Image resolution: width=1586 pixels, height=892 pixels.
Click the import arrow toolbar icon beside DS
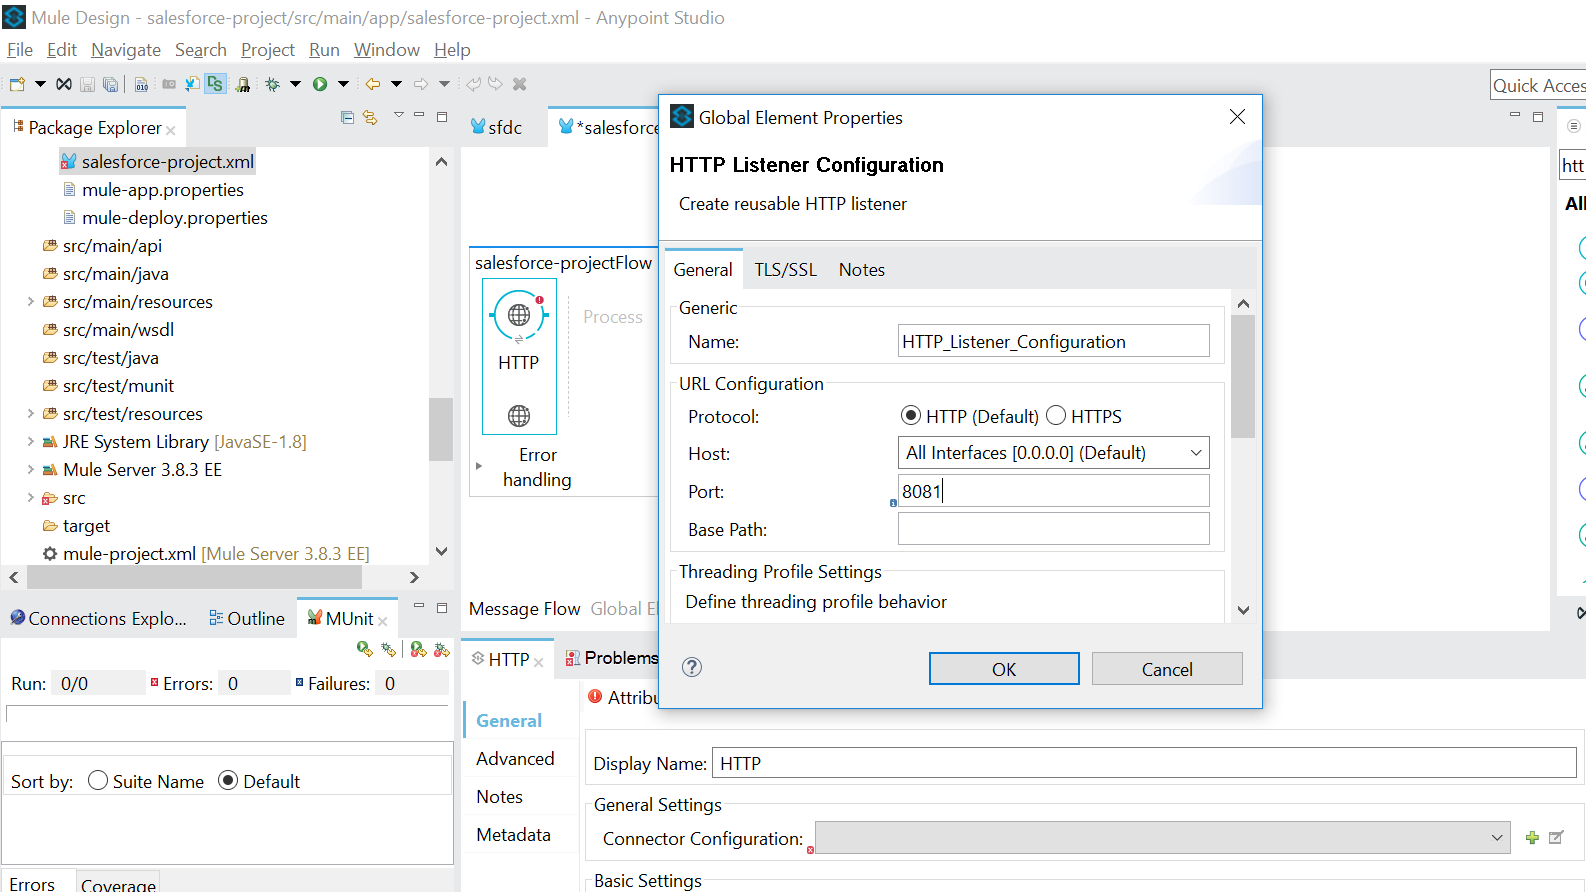tap(191, 84)
